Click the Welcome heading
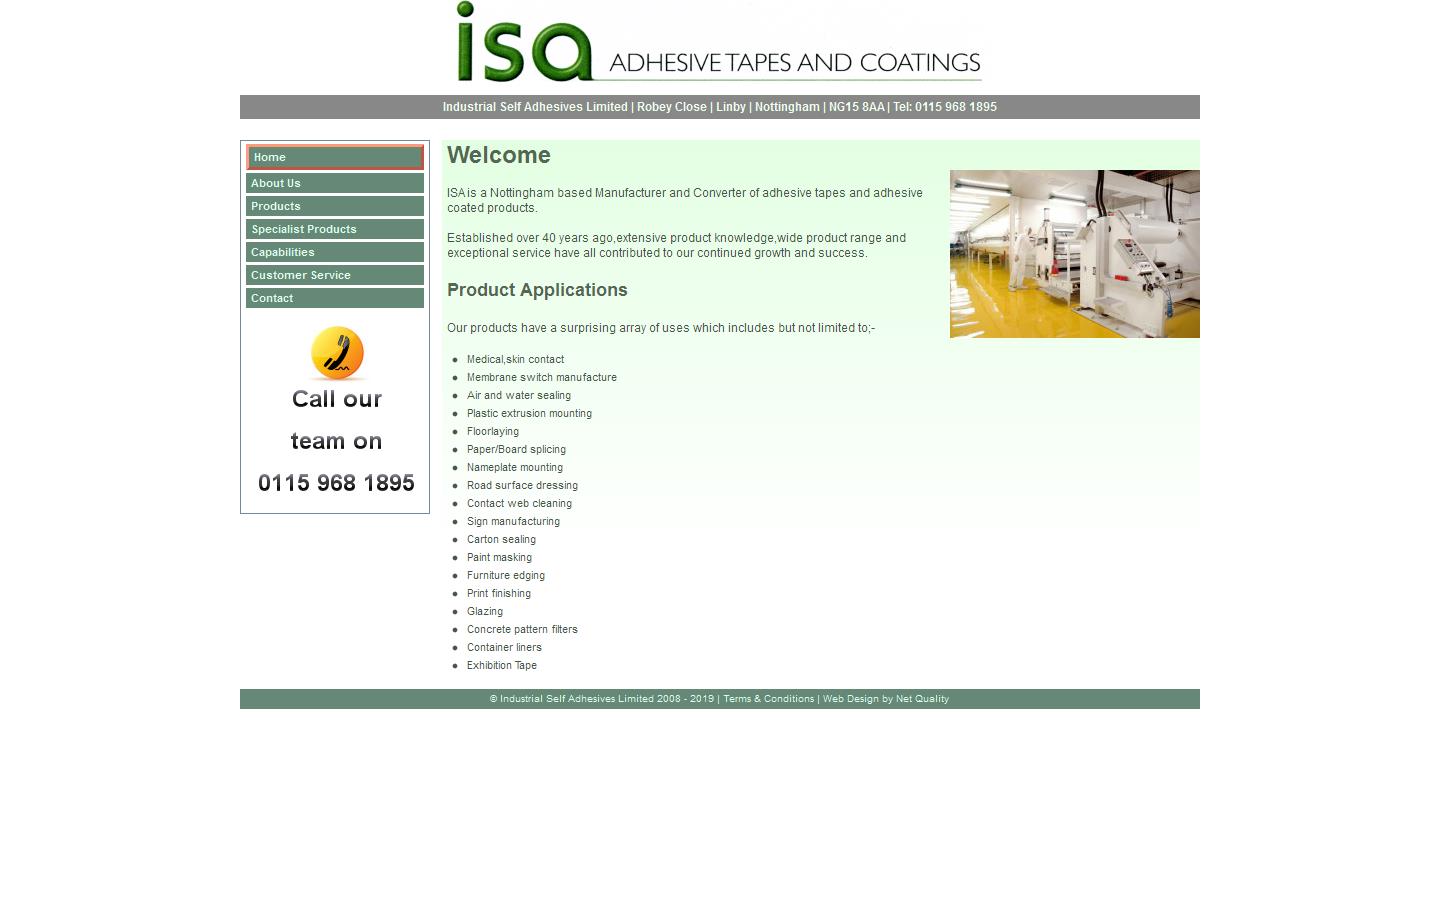This screenshot has height=900, width=1440. point(498,155)
